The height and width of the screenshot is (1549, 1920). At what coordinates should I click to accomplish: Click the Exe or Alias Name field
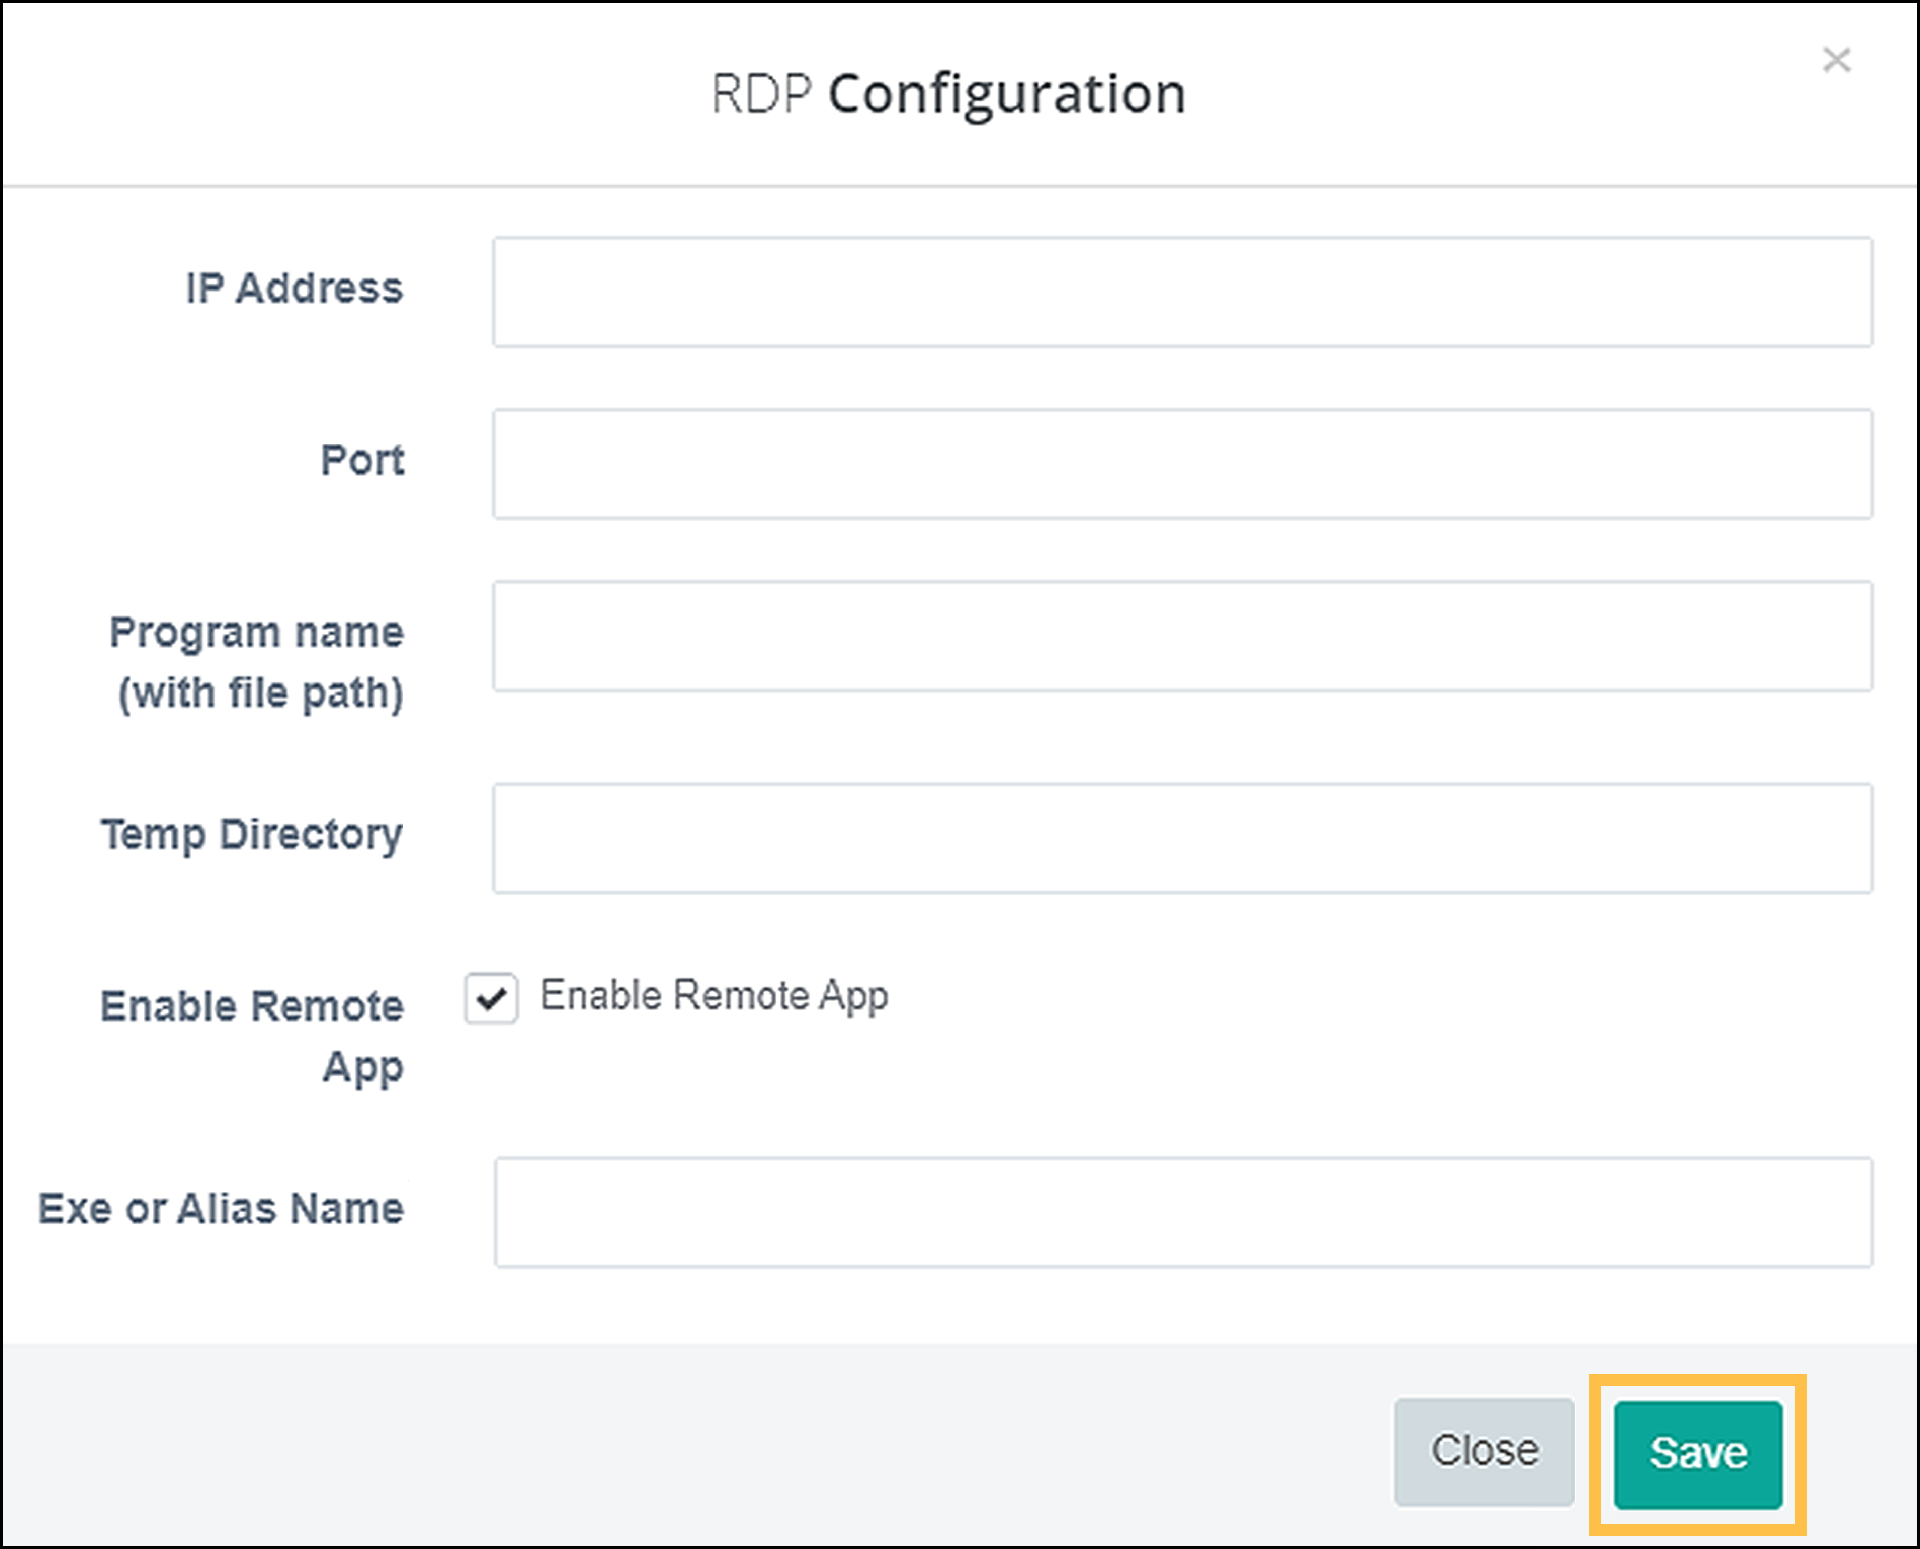pyautogui.click(x=1180, y=1212)
